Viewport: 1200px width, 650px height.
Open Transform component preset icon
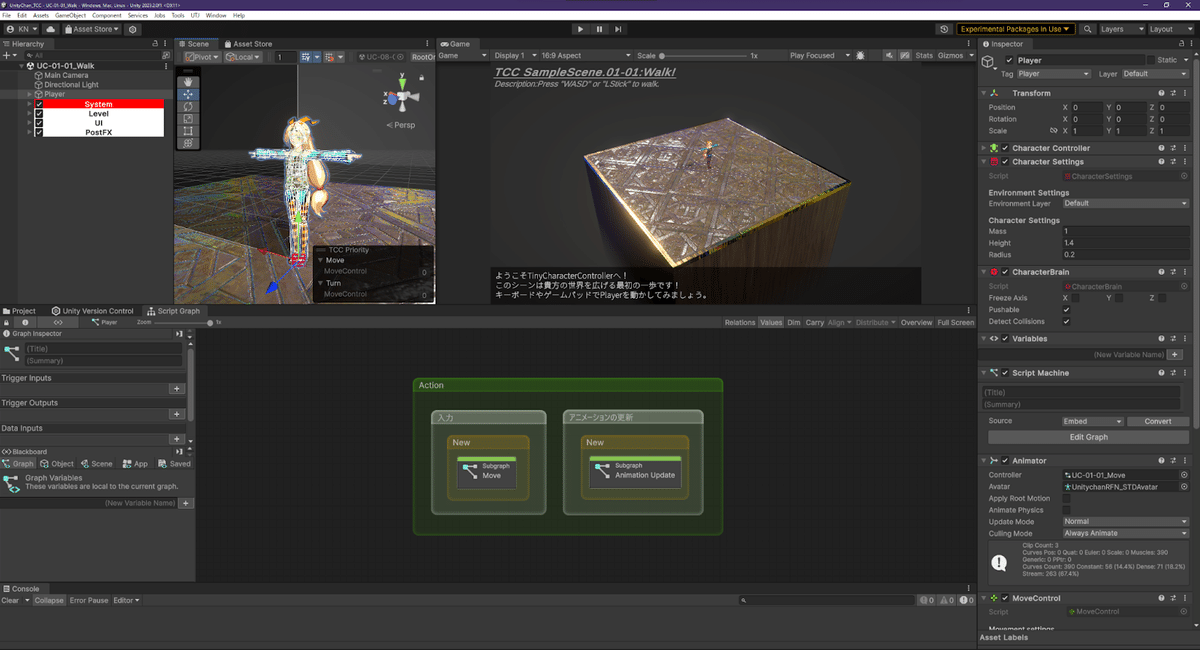1174,93
